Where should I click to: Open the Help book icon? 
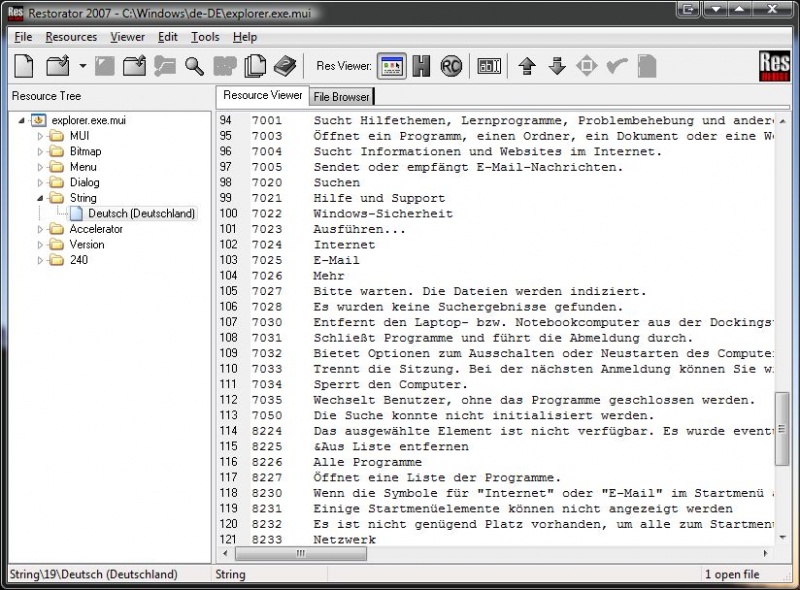click(x=285, y=66)
